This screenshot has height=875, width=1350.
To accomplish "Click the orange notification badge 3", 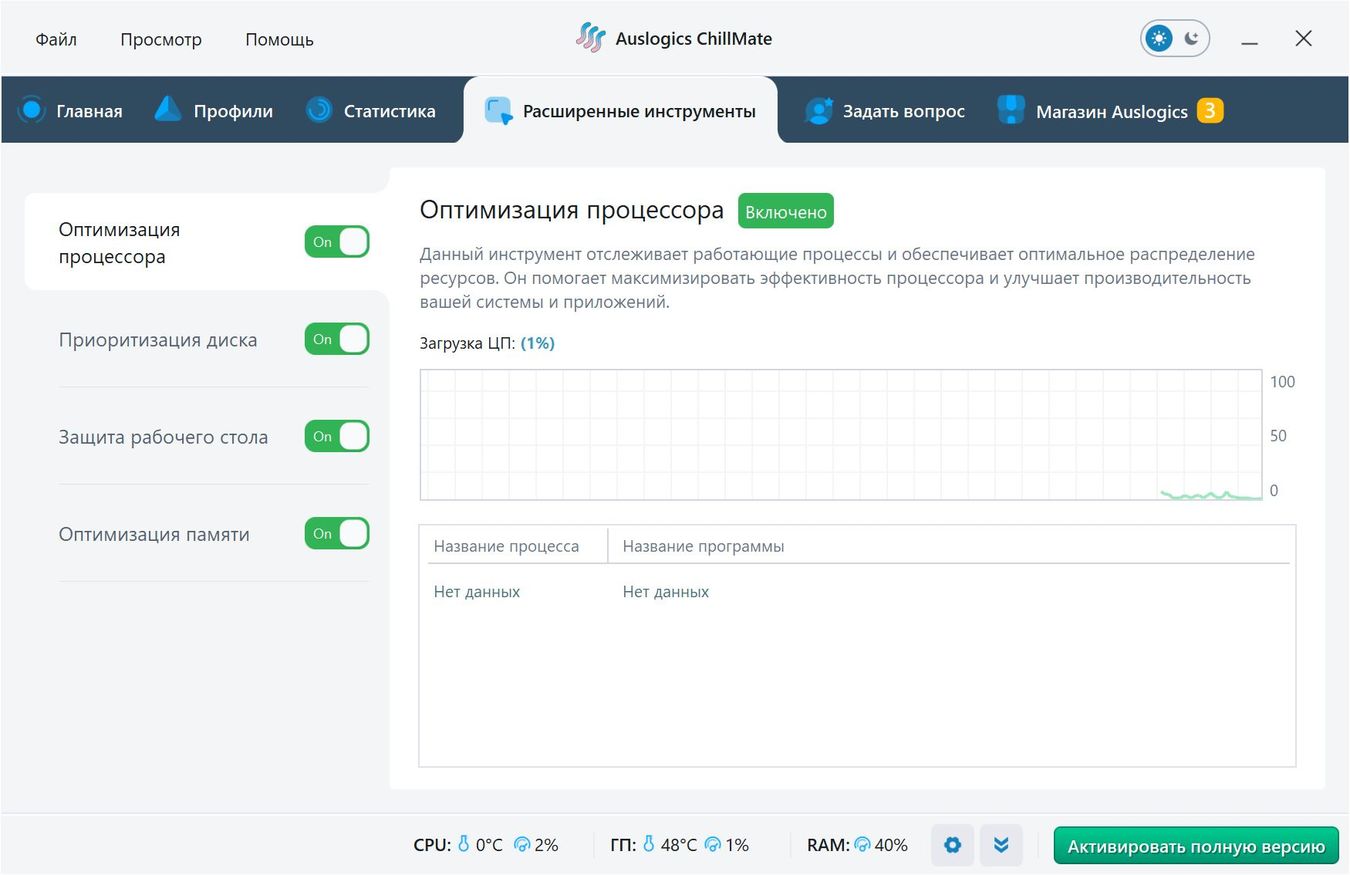I will [1210, 110].
